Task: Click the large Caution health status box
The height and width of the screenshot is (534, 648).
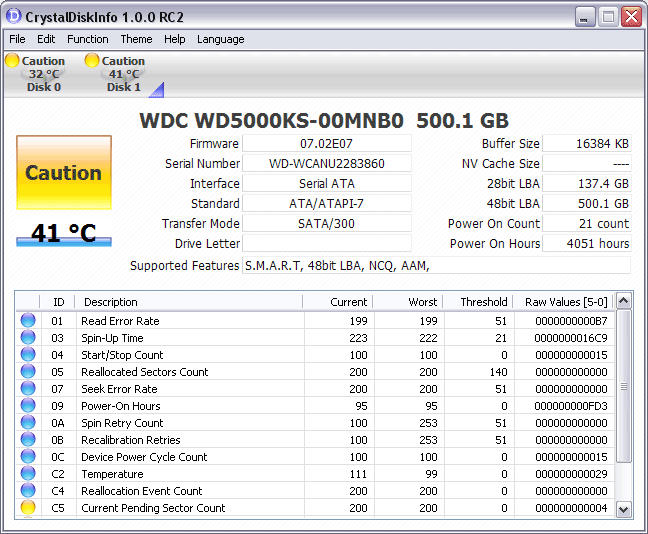Action: (64, 172)
